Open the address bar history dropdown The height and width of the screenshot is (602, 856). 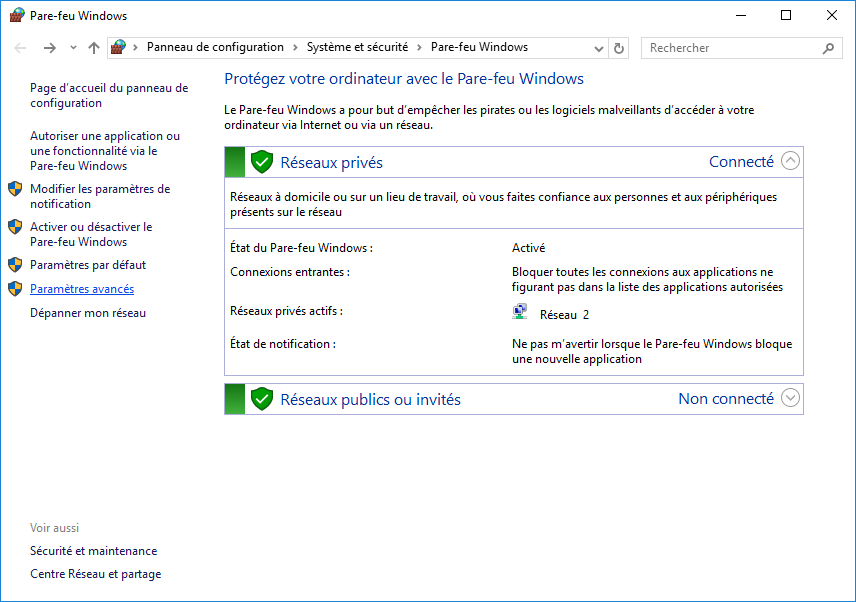(x=599, y=49)
